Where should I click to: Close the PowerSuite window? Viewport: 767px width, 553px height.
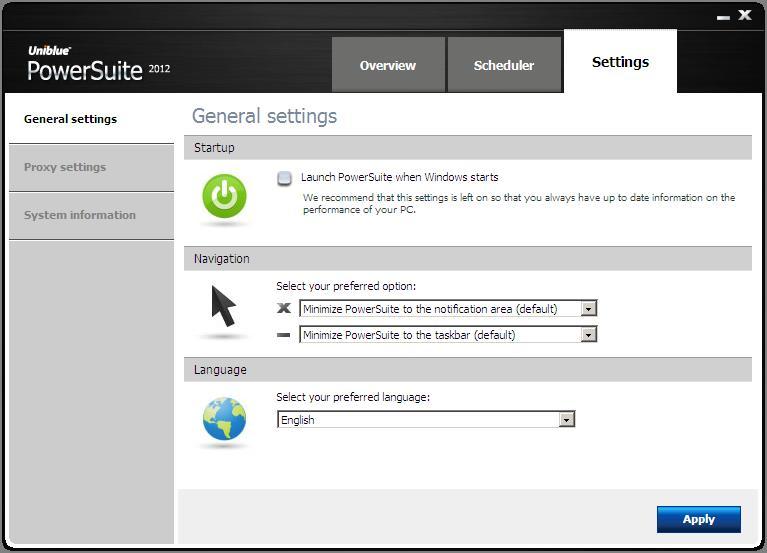pos(745,15)
